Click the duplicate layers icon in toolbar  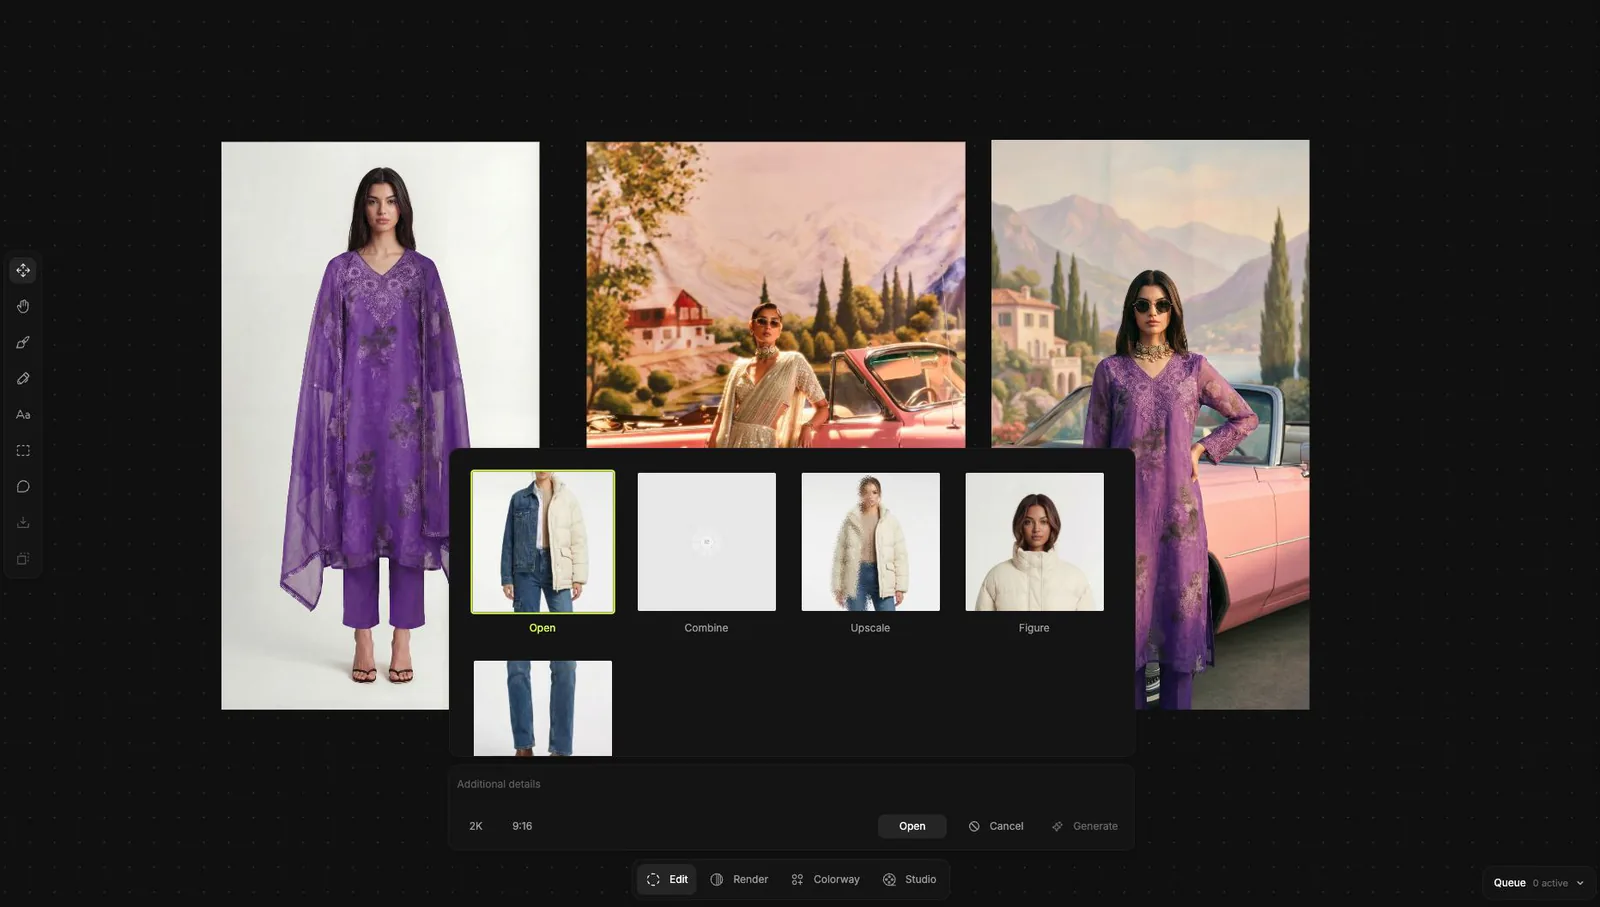pyautogui.click(x=23, y=558)
